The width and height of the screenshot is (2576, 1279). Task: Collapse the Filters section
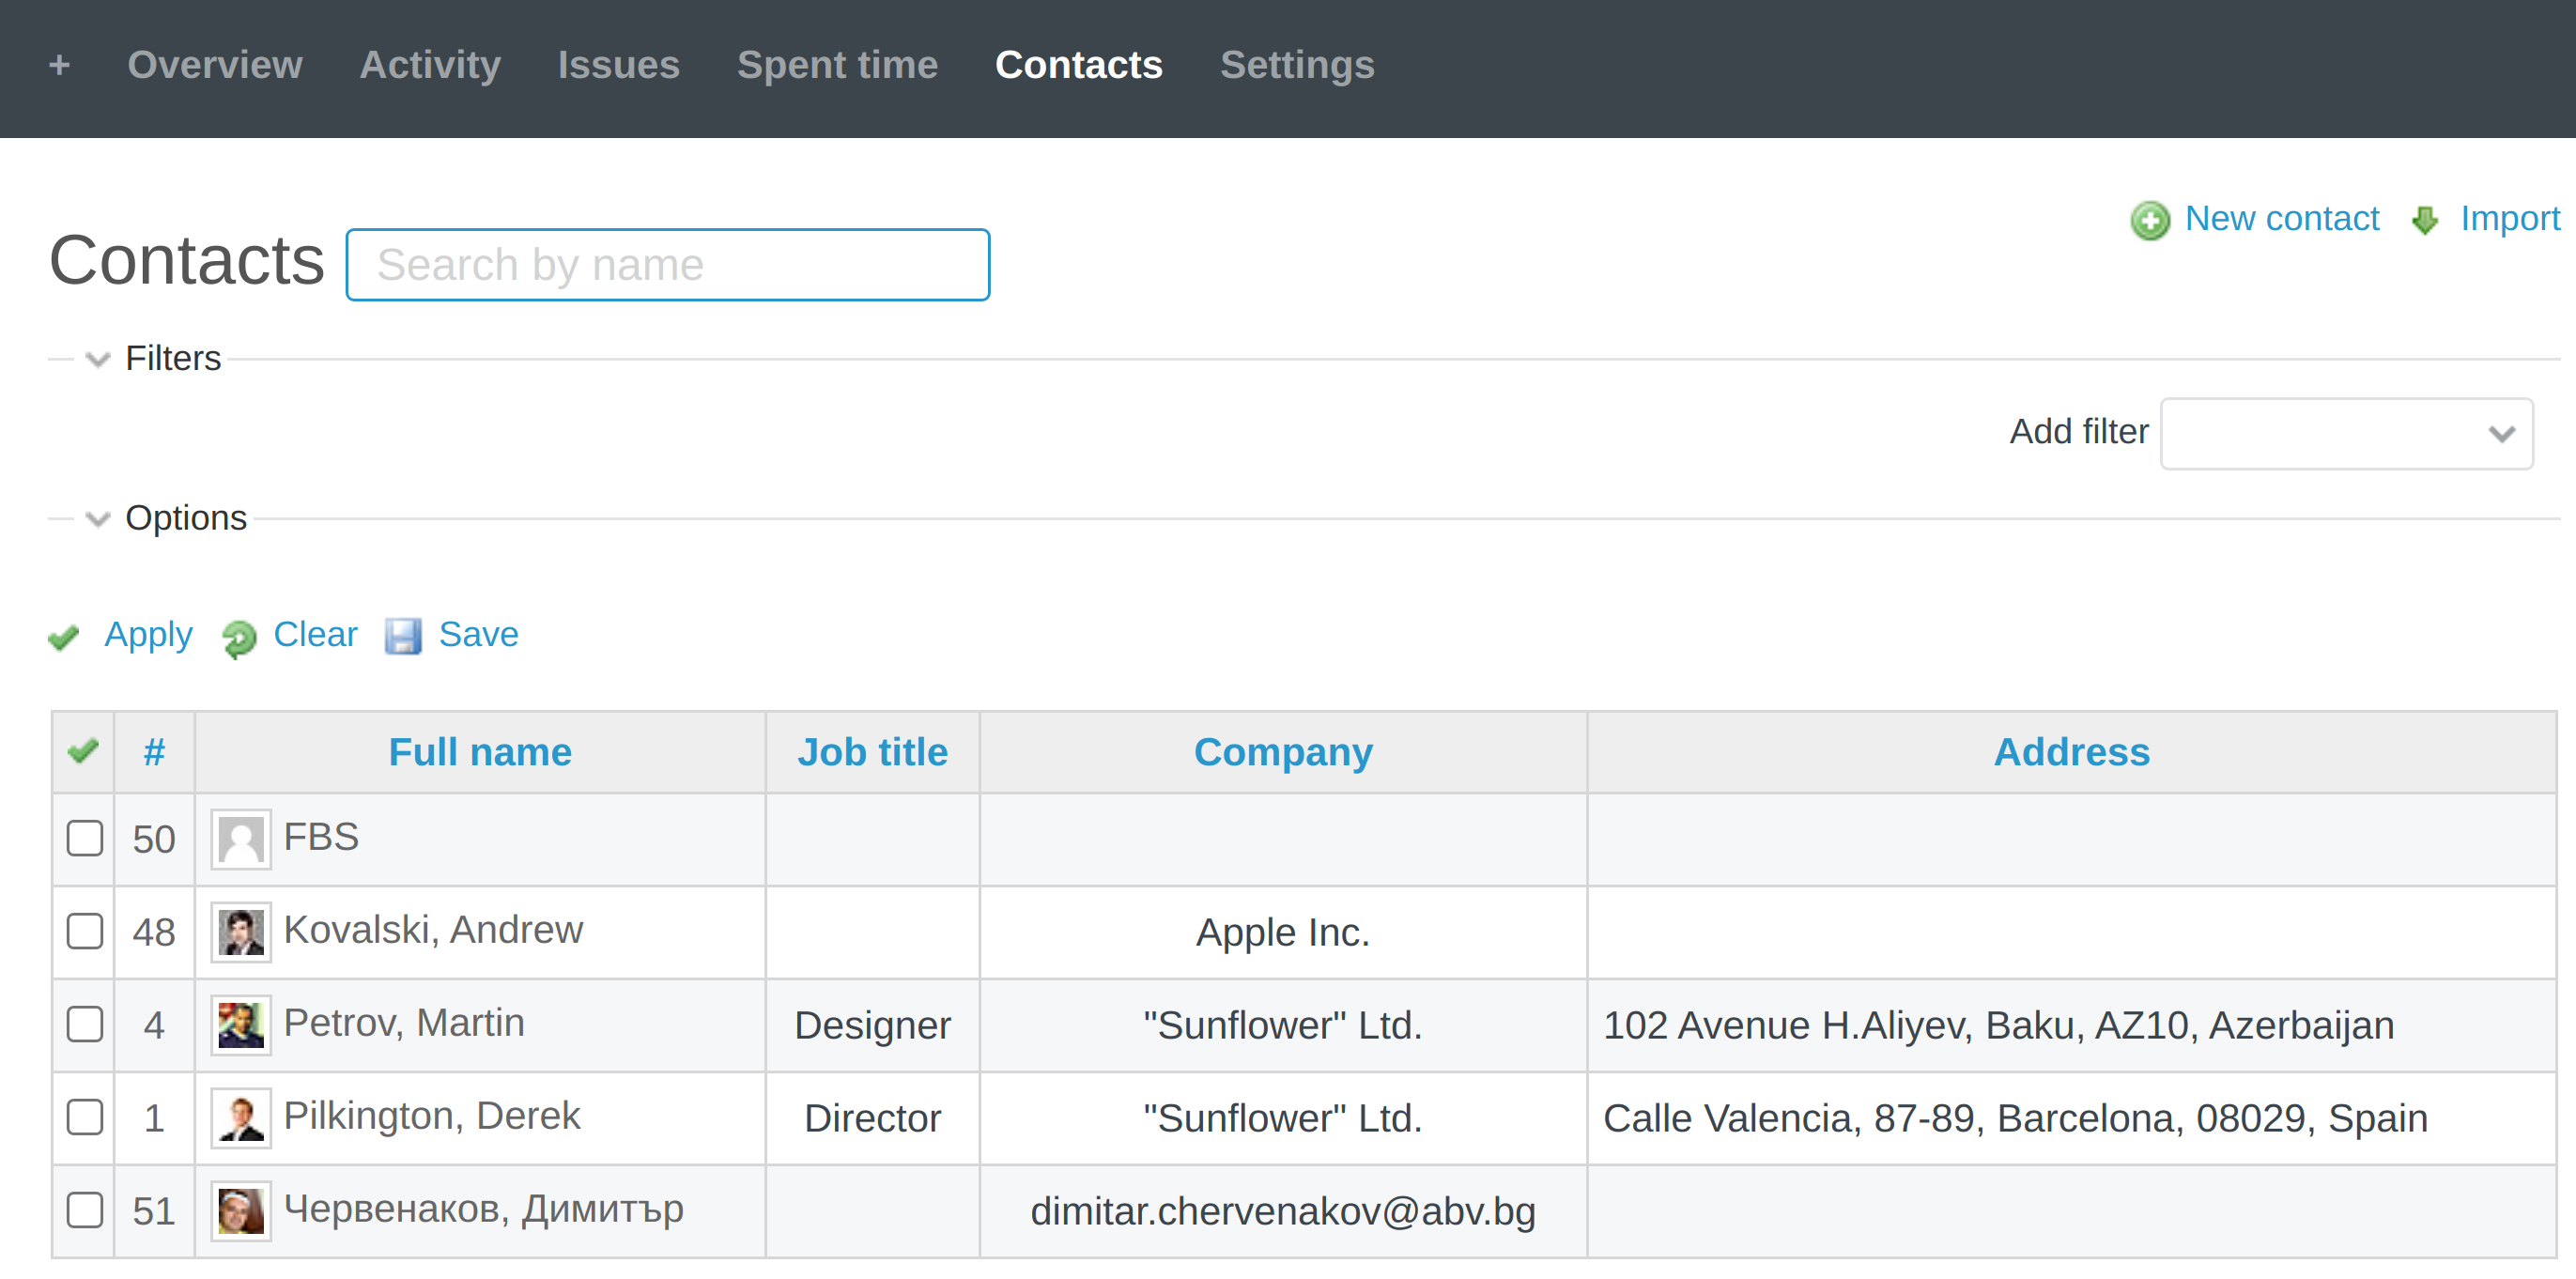(96, 360)
